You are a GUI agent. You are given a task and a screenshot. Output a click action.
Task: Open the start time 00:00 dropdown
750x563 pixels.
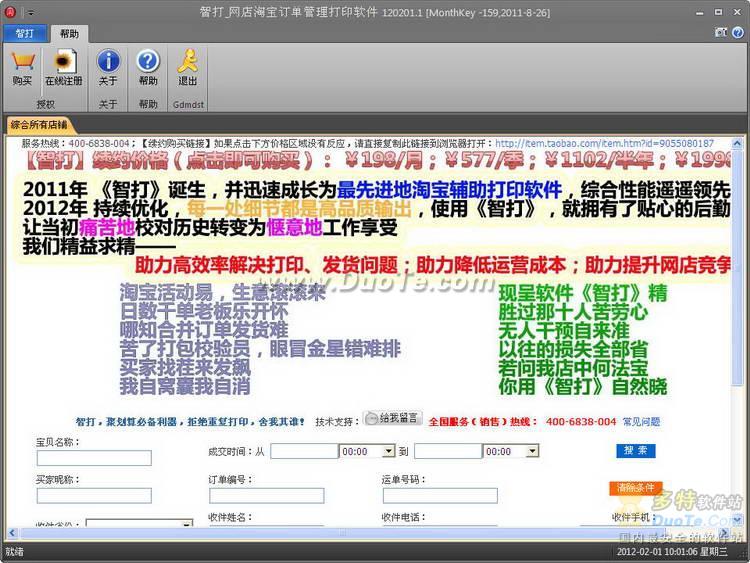(x=389, y=451)
